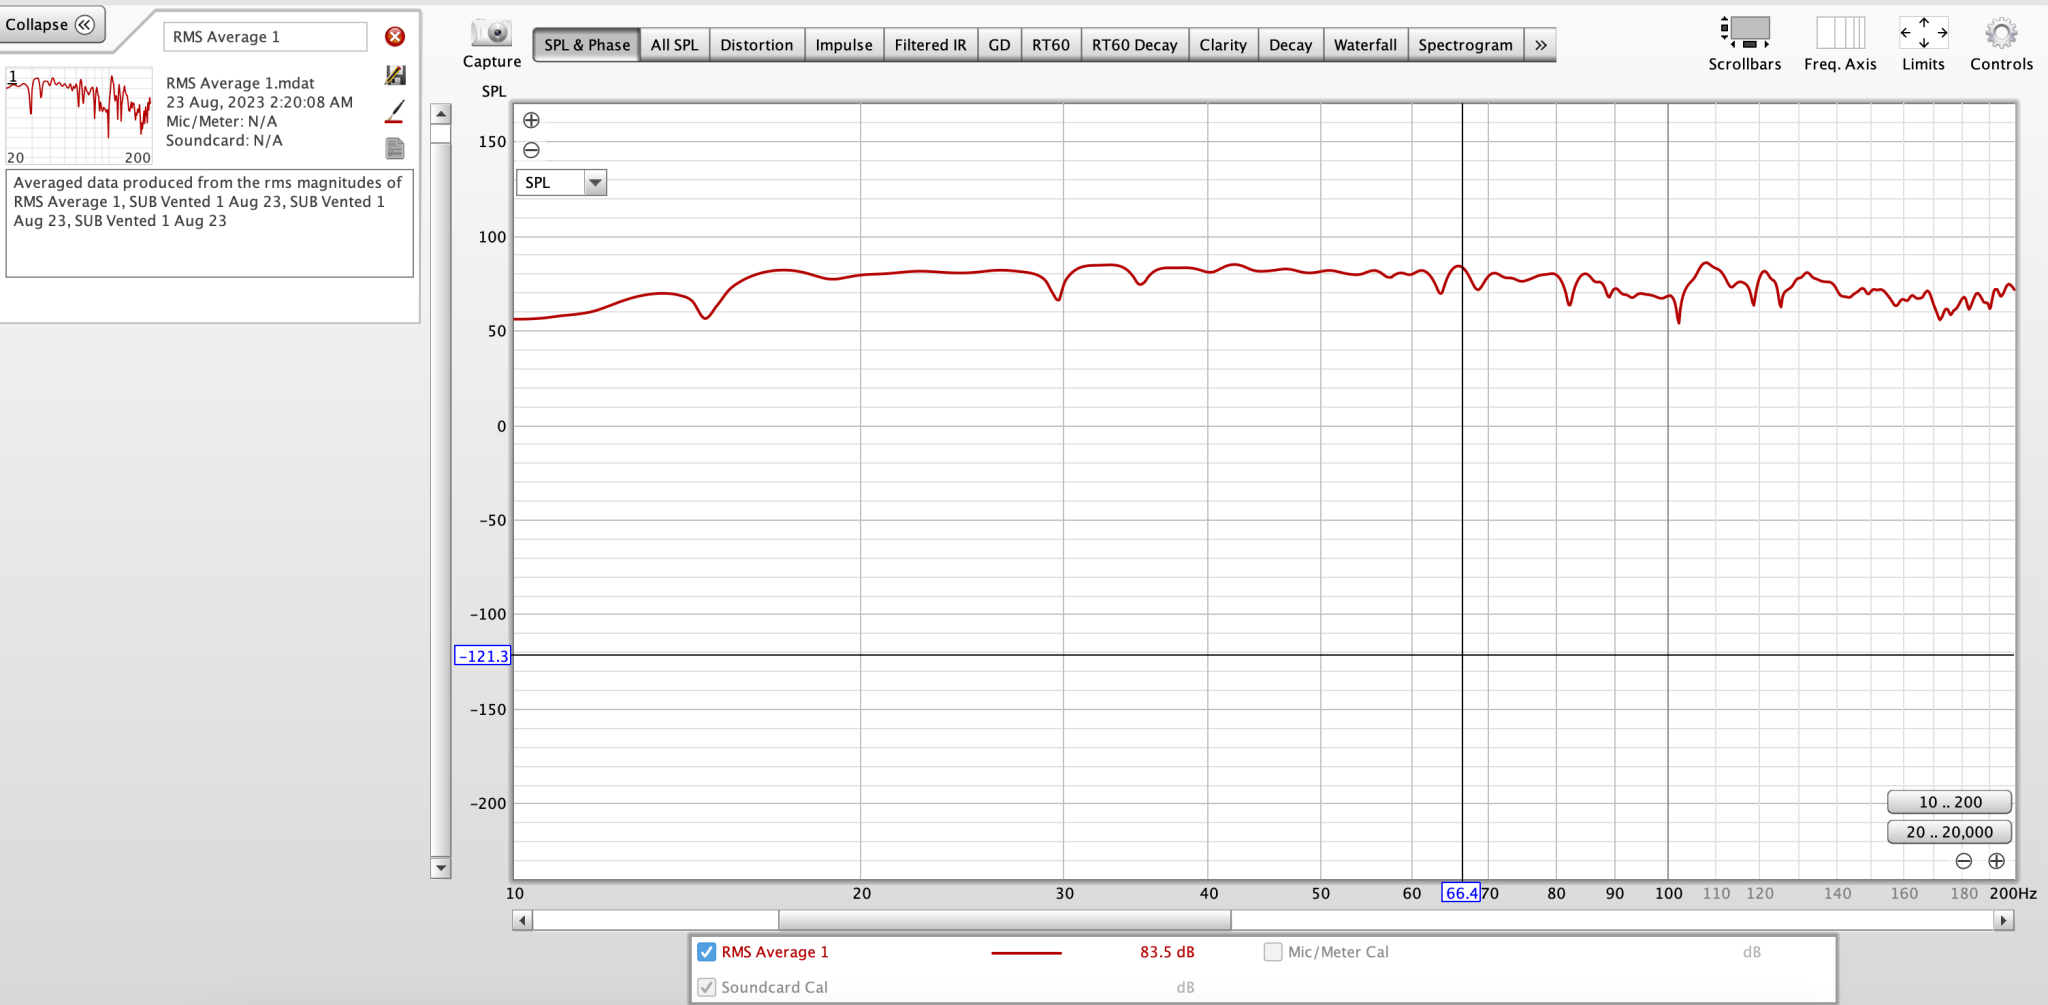Click horizontal scrollbar left arrow
Screen dimensions: 2048x1005
(522, 920)
